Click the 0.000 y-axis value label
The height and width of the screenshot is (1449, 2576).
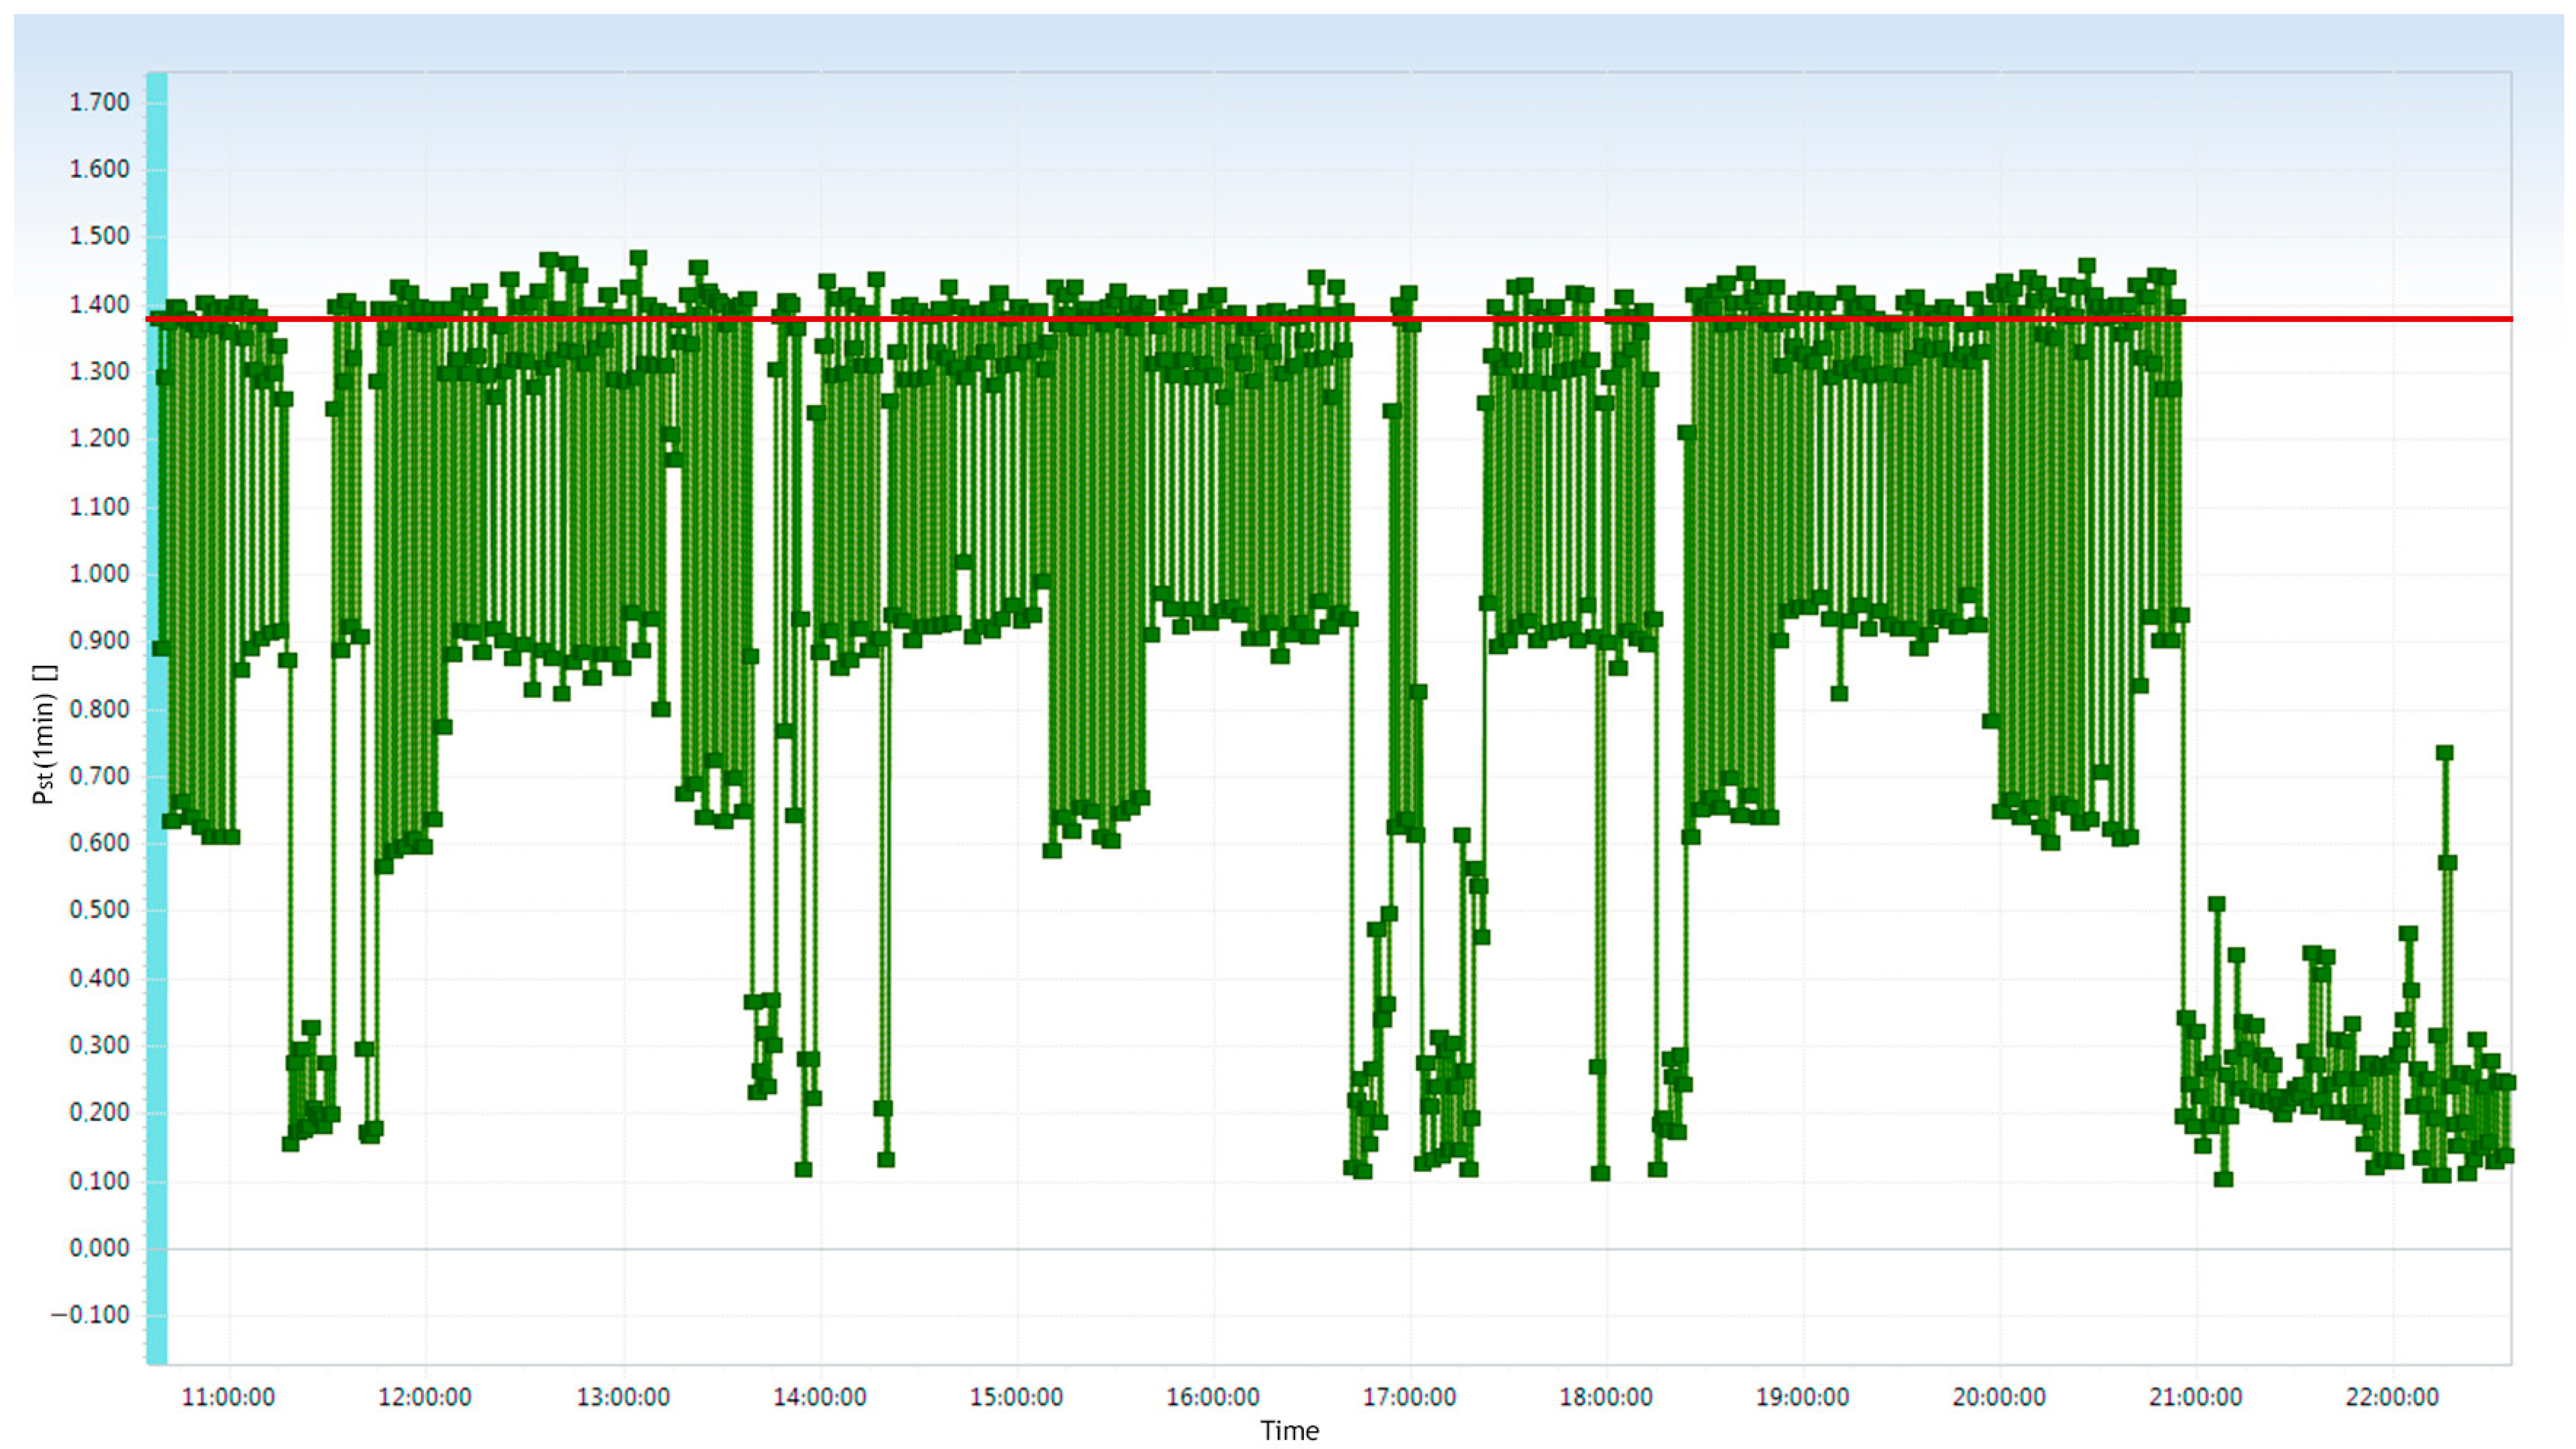click(x=99, y=1248)
